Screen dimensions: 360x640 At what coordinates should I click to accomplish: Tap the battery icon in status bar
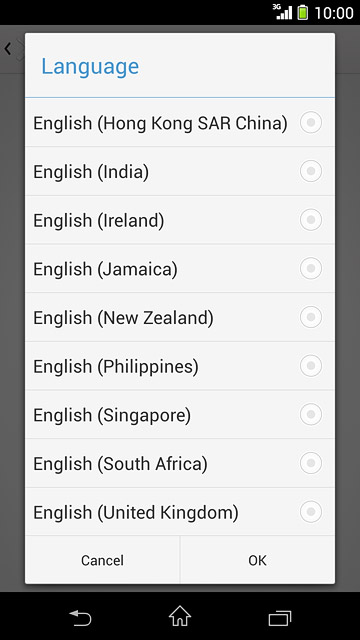302,12
